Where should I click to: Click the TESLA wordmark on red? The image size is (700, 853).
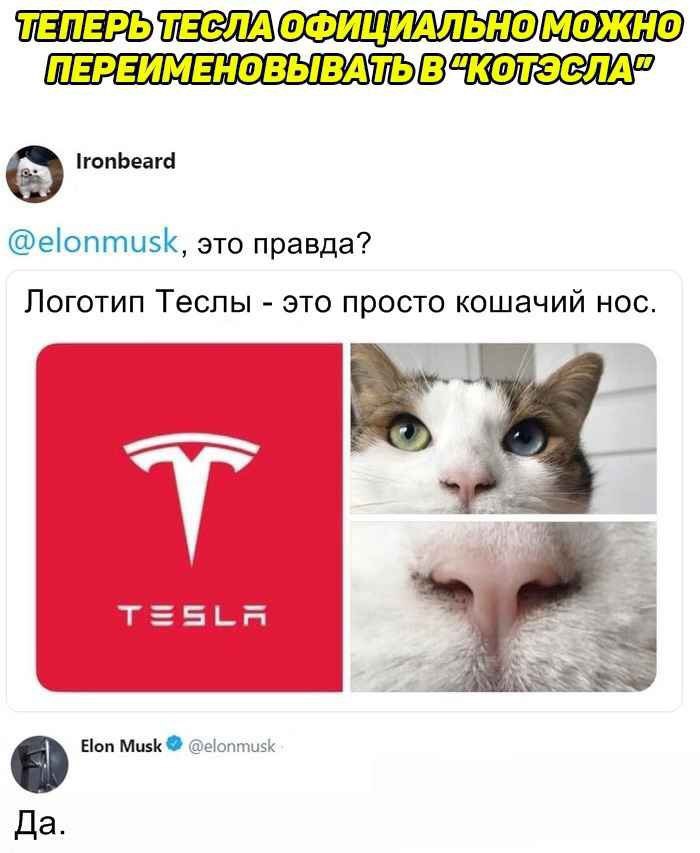(191, 617)
